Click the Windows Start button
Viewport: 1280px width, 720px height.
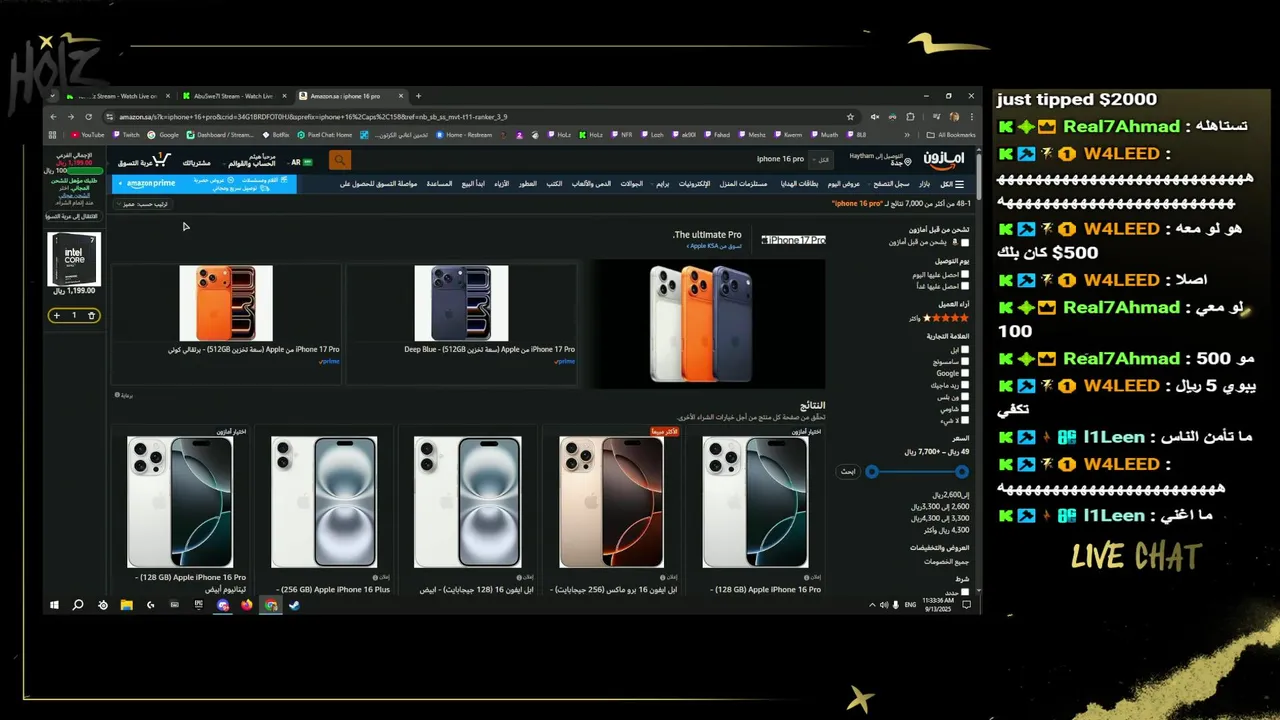click(55, 605)
